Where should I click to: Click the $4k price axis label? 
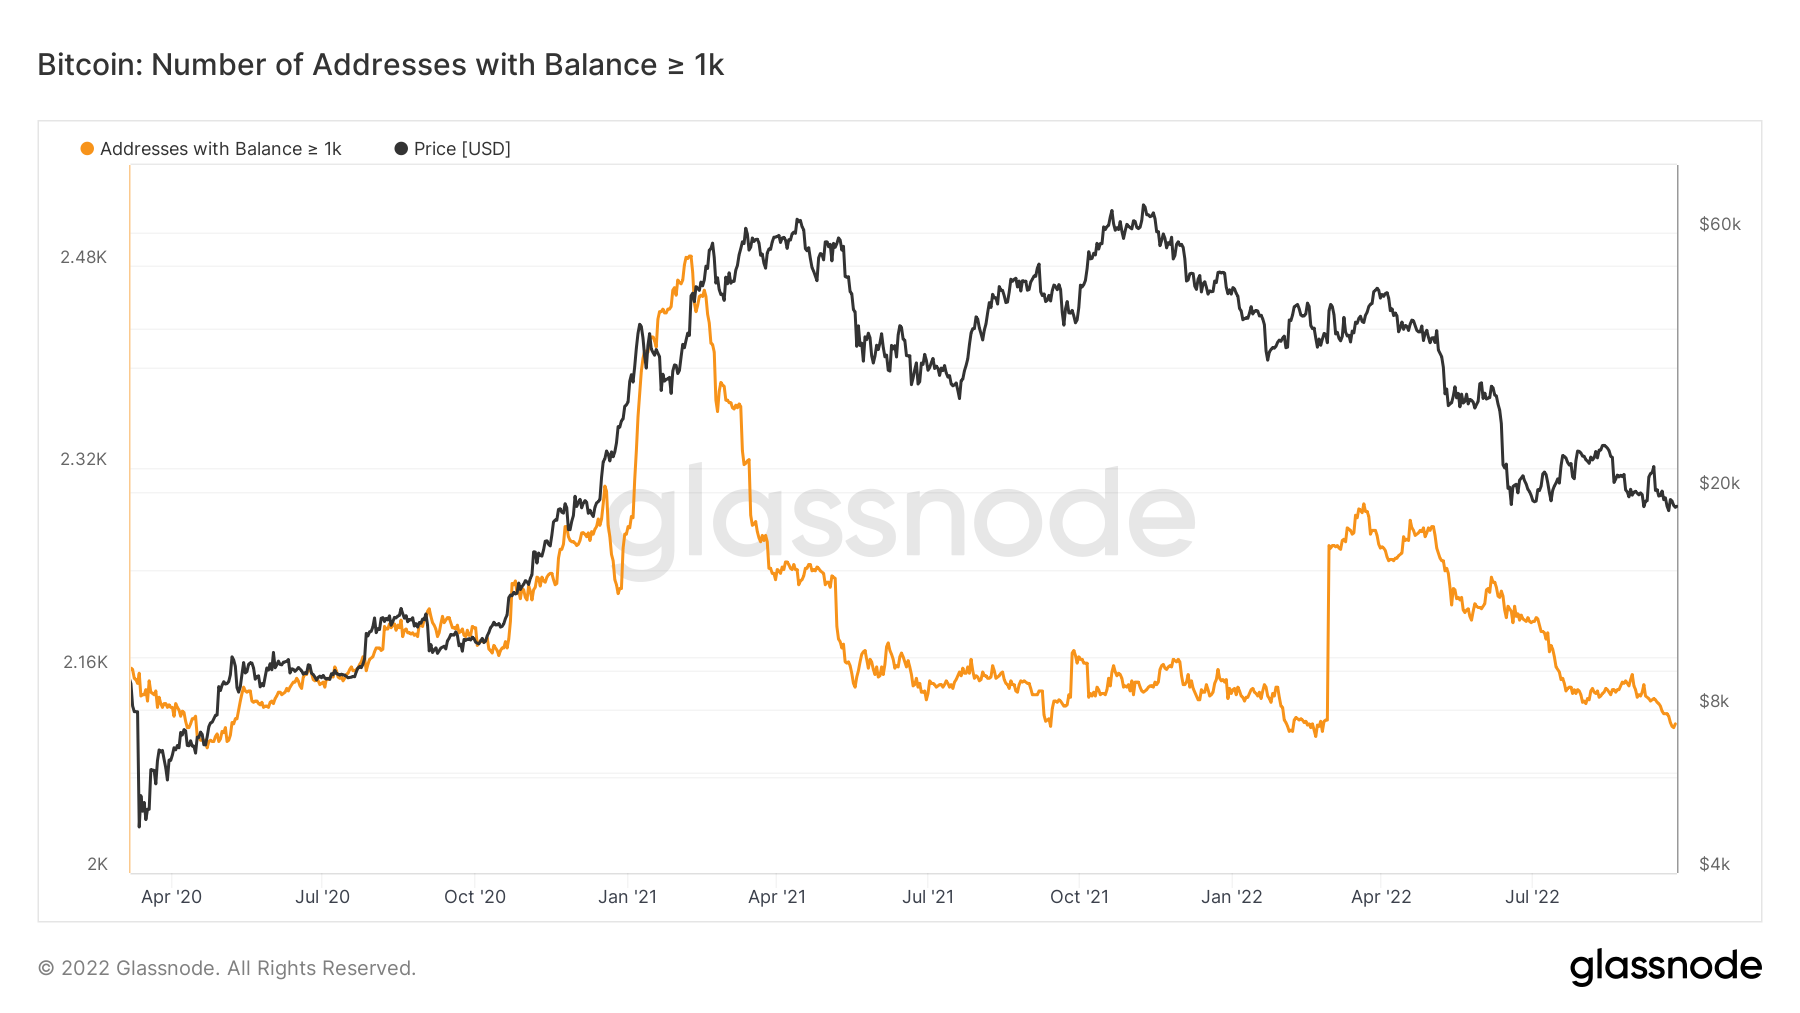(1714, 864)
